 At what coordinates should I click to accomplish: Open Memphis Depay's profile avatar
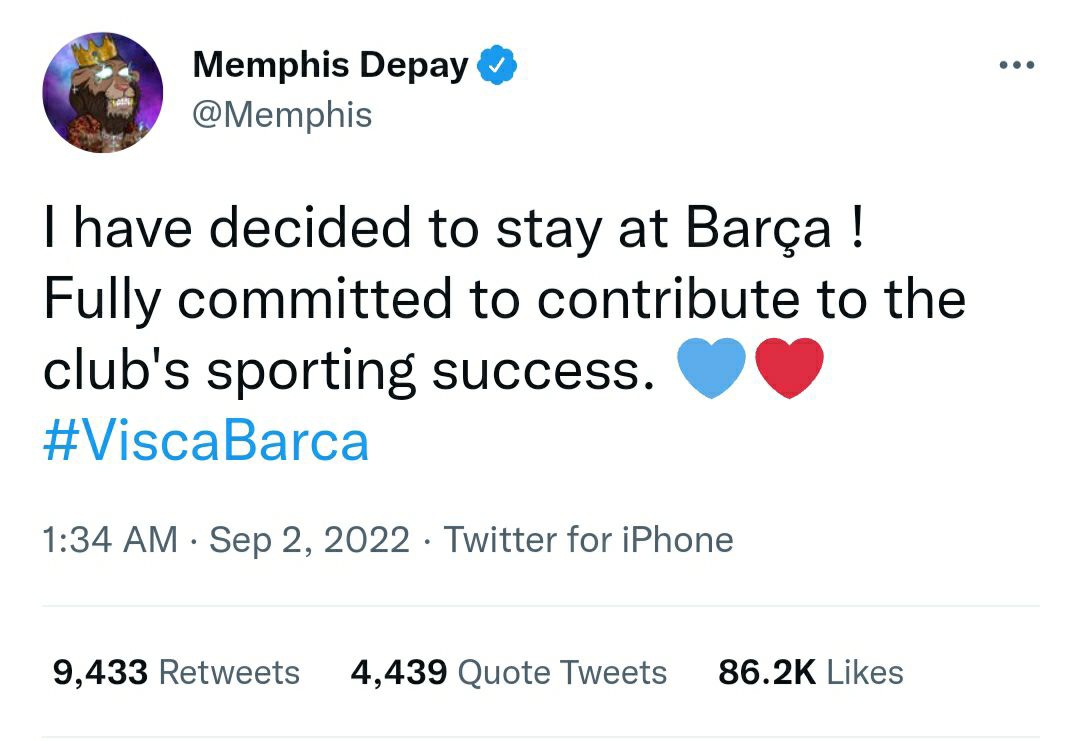[102, 92]
